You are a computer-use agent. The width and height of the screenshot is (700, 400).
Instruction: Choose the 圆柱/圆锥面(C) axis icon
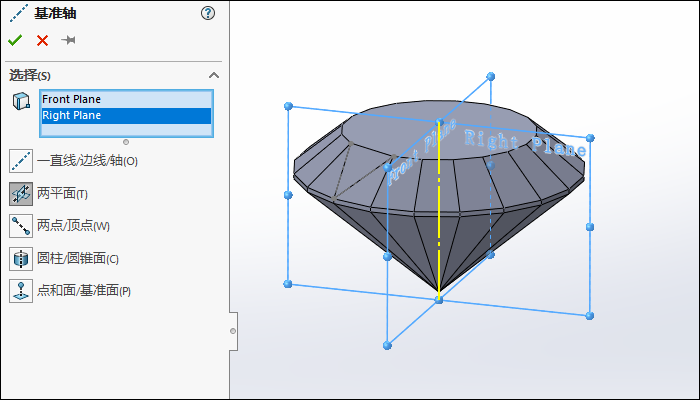click(x=21, y=258)
